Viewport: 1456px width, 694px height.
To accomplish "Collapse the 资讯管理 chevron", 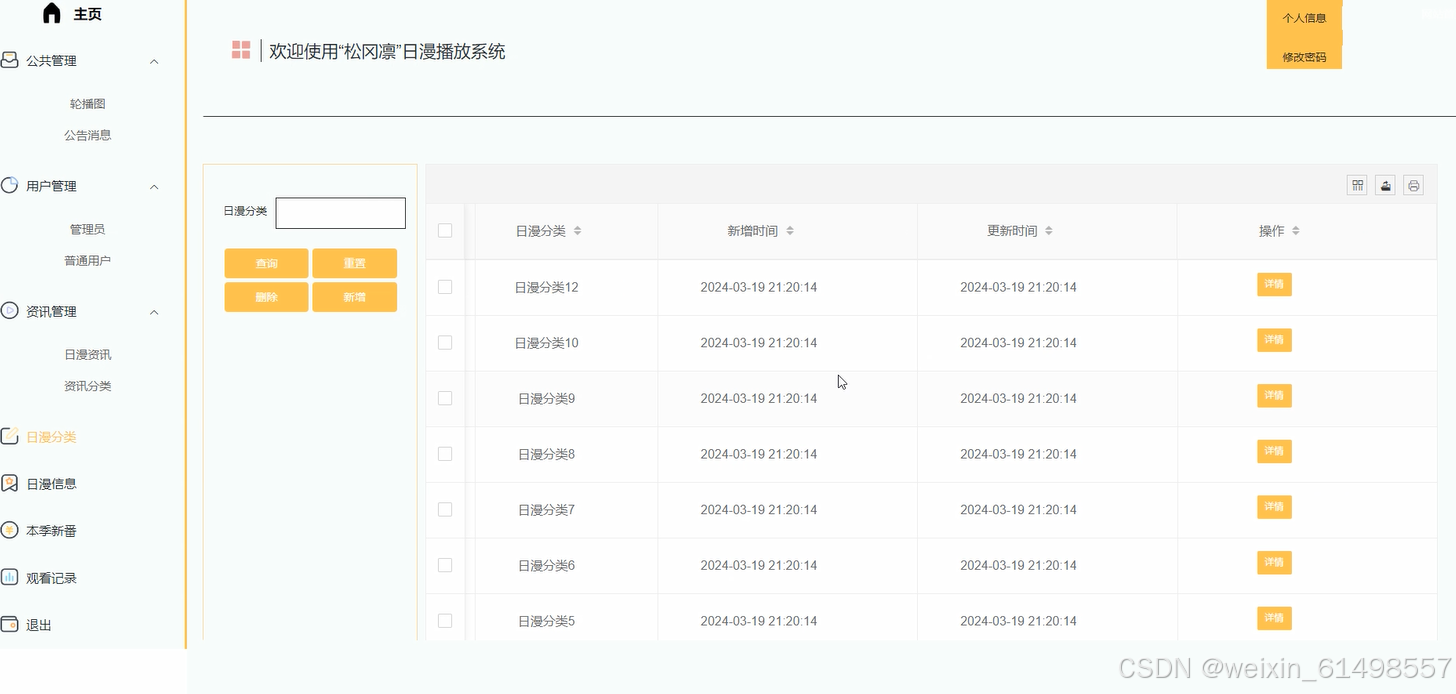I will point(154,312).
